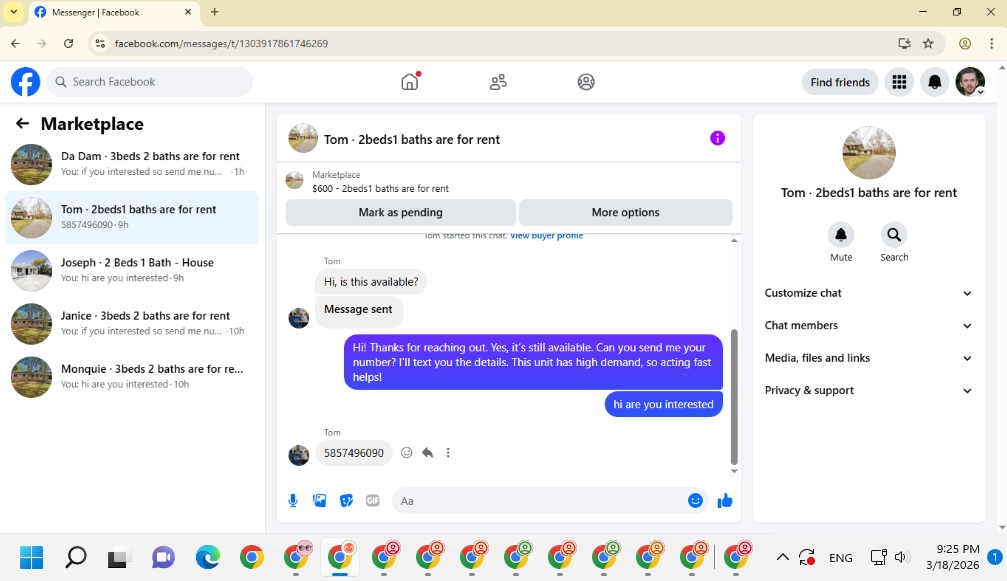Click Find friends button

840,82
